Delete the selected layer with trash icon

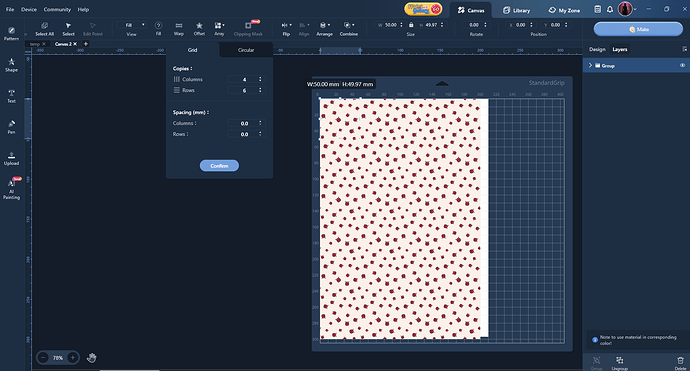[680, 363]
